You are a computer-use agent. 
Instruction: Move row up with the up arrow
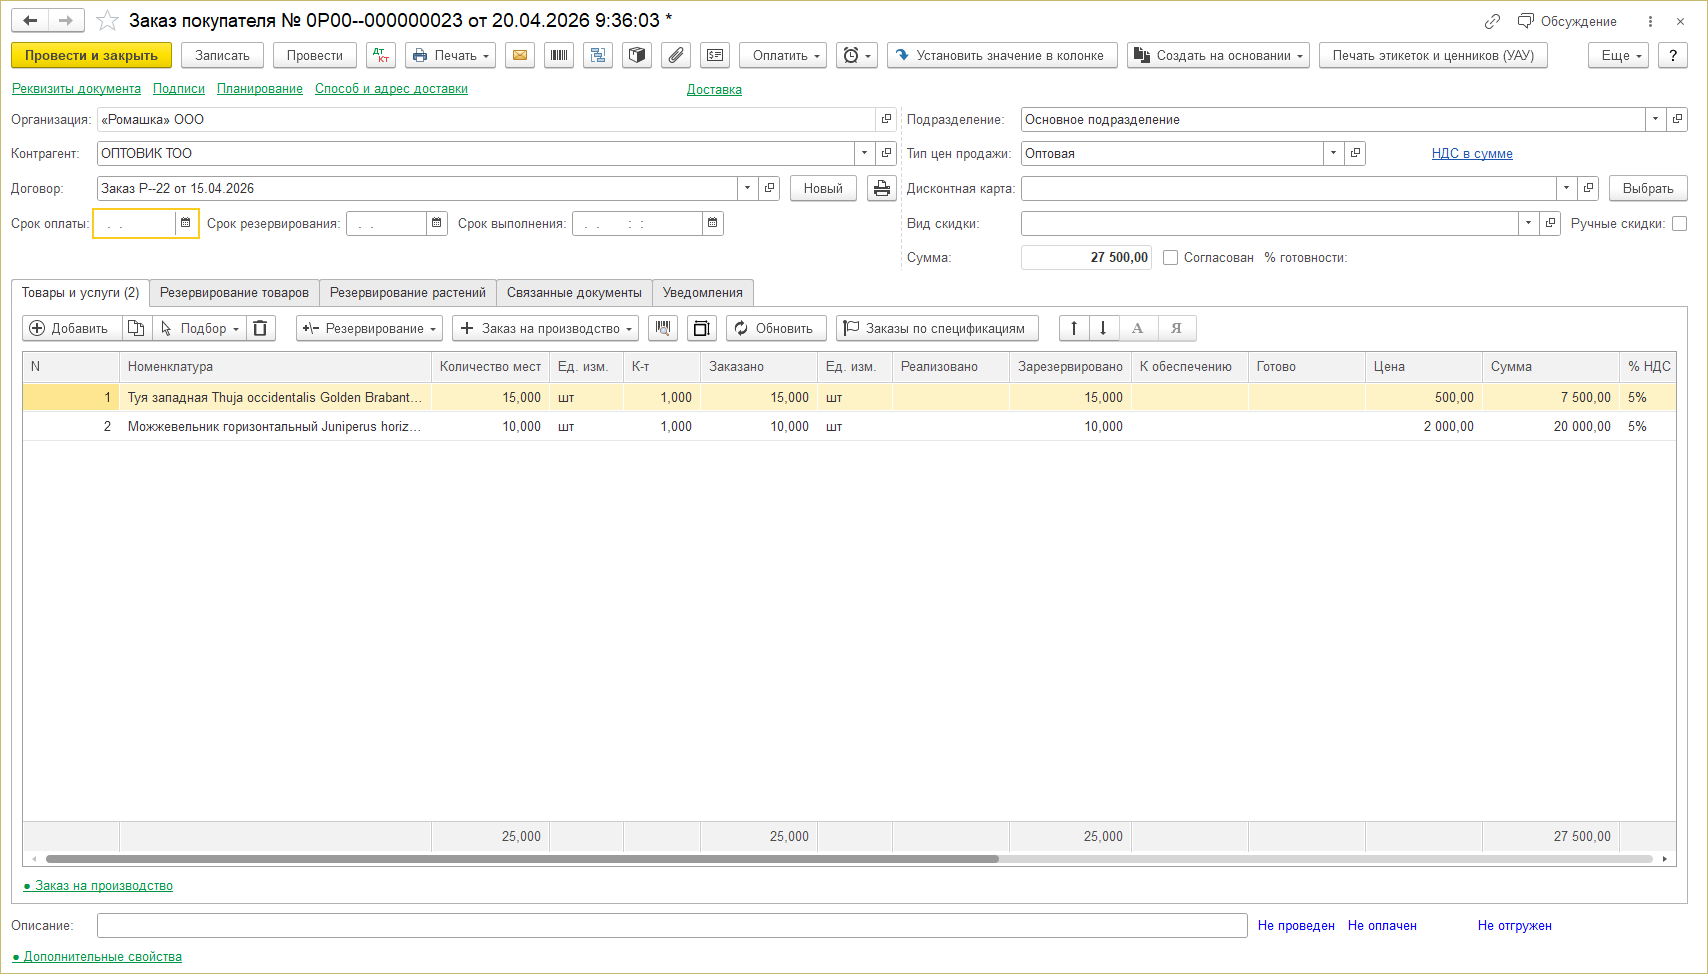pos(1074,328)
